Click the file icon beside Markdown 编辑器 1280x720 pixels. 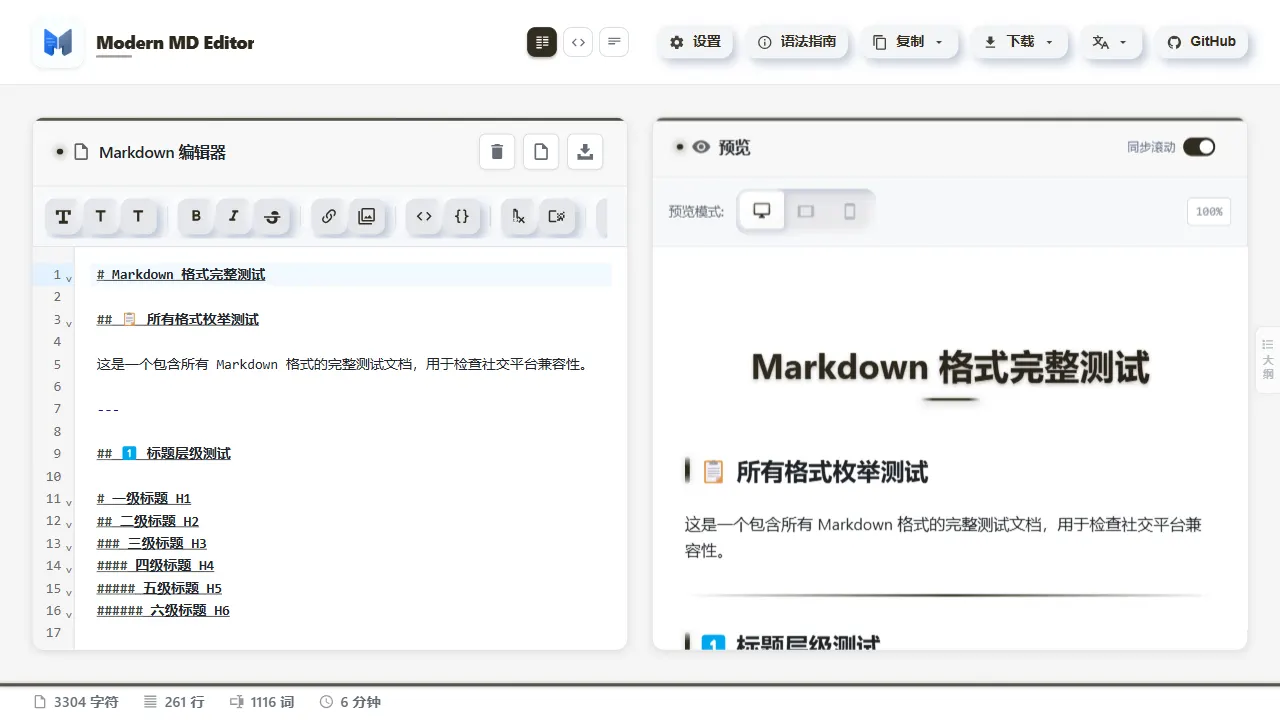(82, 152)
